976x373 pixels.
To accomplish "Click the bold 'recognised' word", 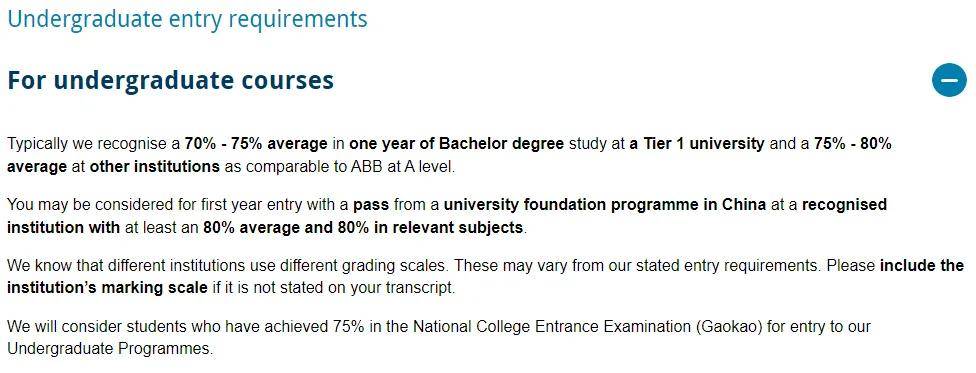I will 844,205.
